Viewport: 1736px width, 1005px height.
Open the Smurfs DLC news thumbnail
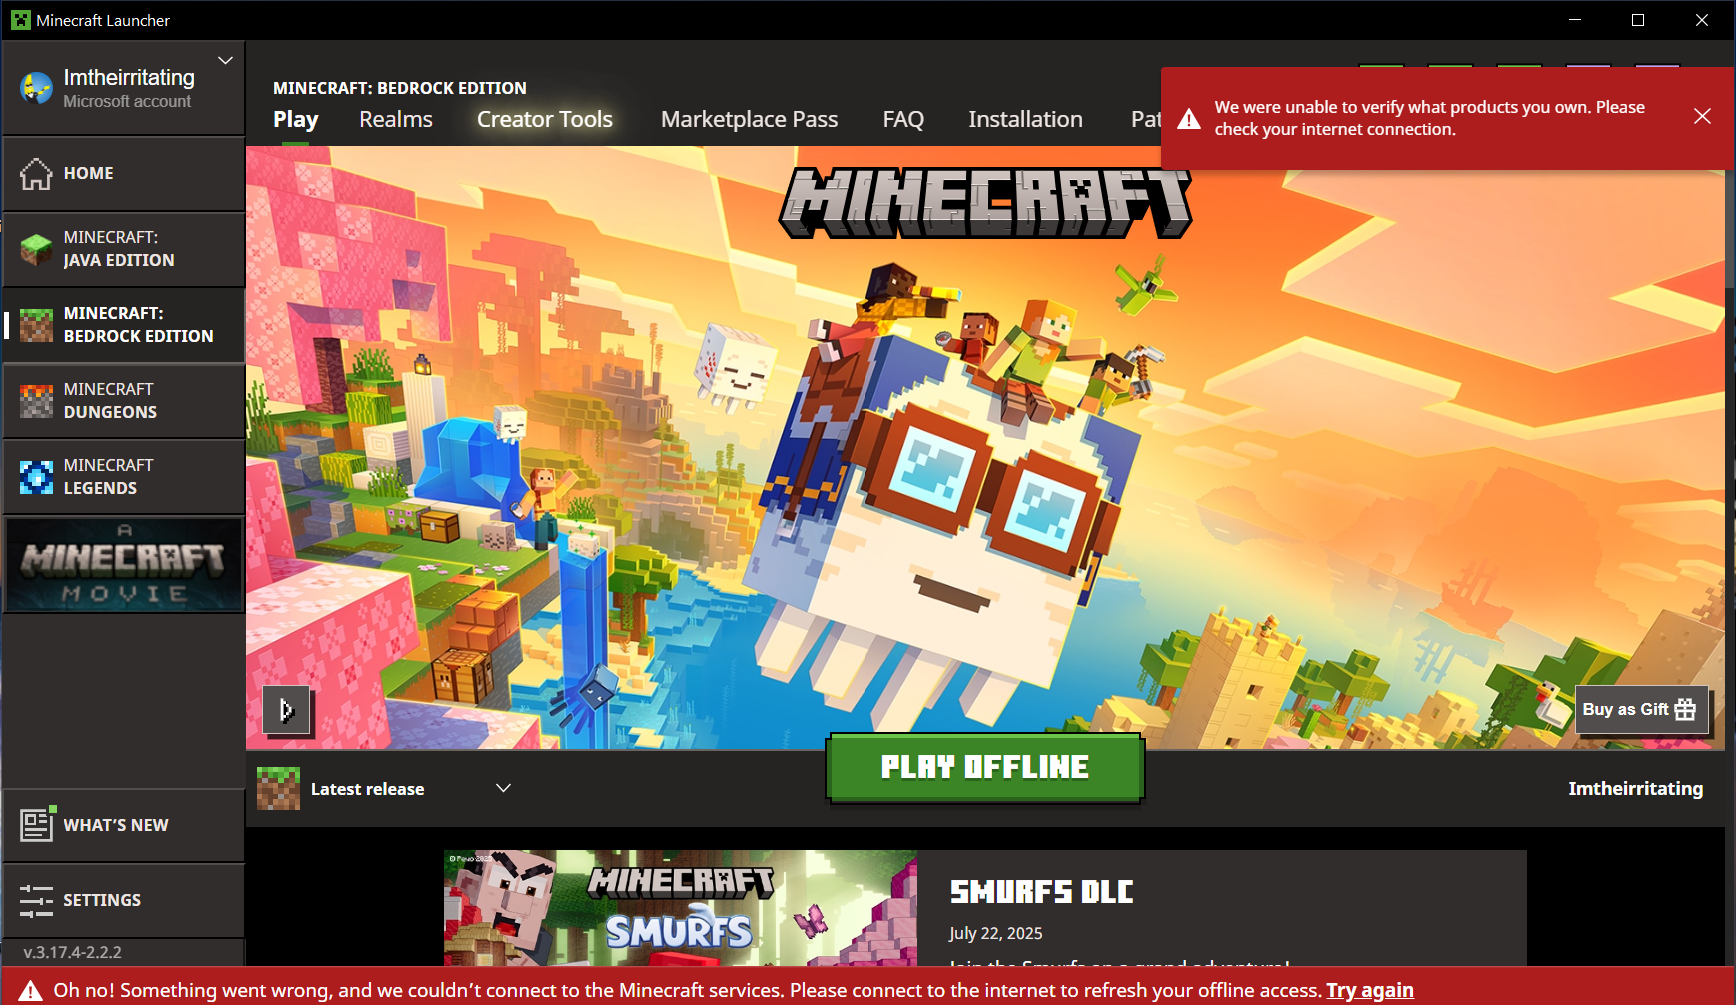[680, 908]
